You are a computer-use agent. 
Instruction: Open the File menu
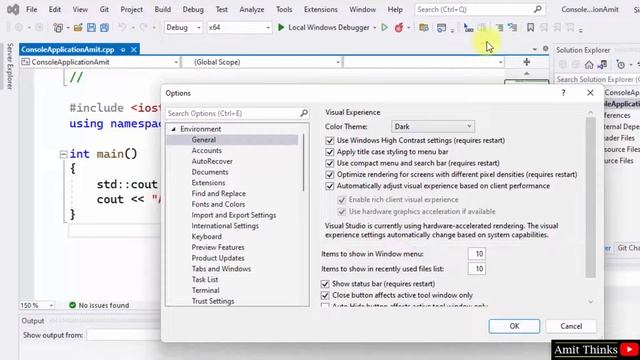31,9
